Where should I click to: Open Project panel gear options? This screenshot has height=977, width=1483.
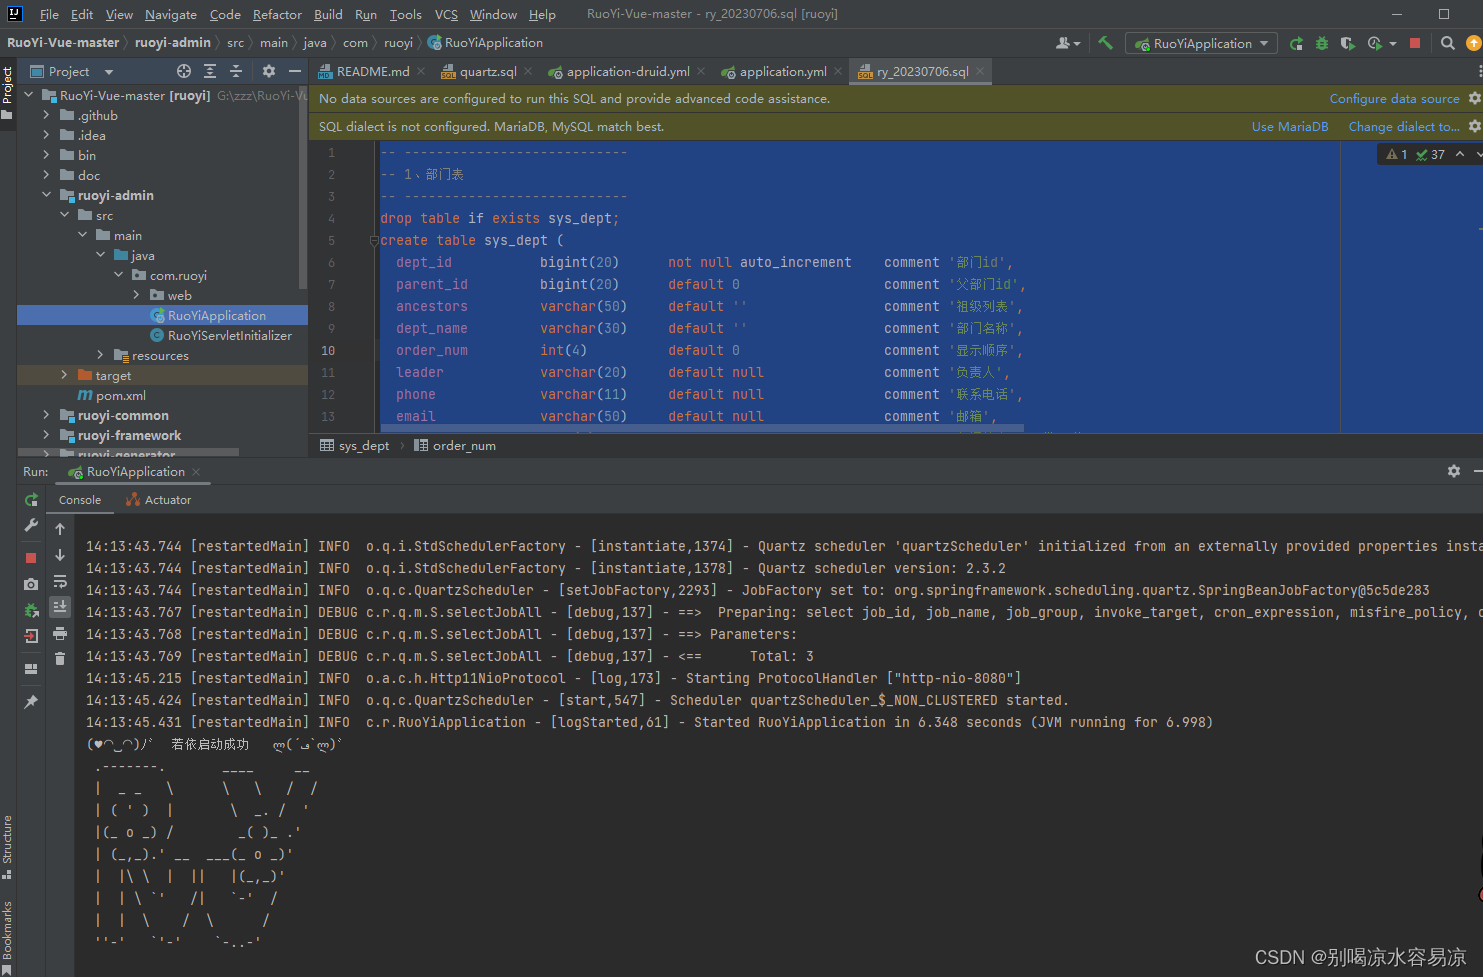coord(268,71)
